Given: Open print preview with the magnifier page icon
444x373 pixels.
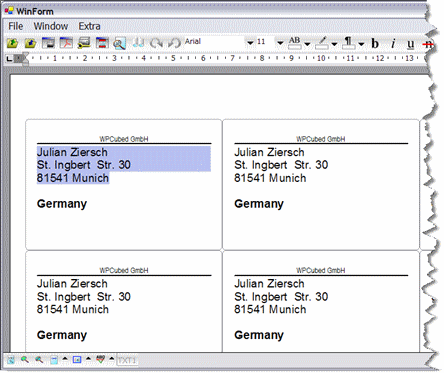Looking at the screenshot, I should [119, 43].
